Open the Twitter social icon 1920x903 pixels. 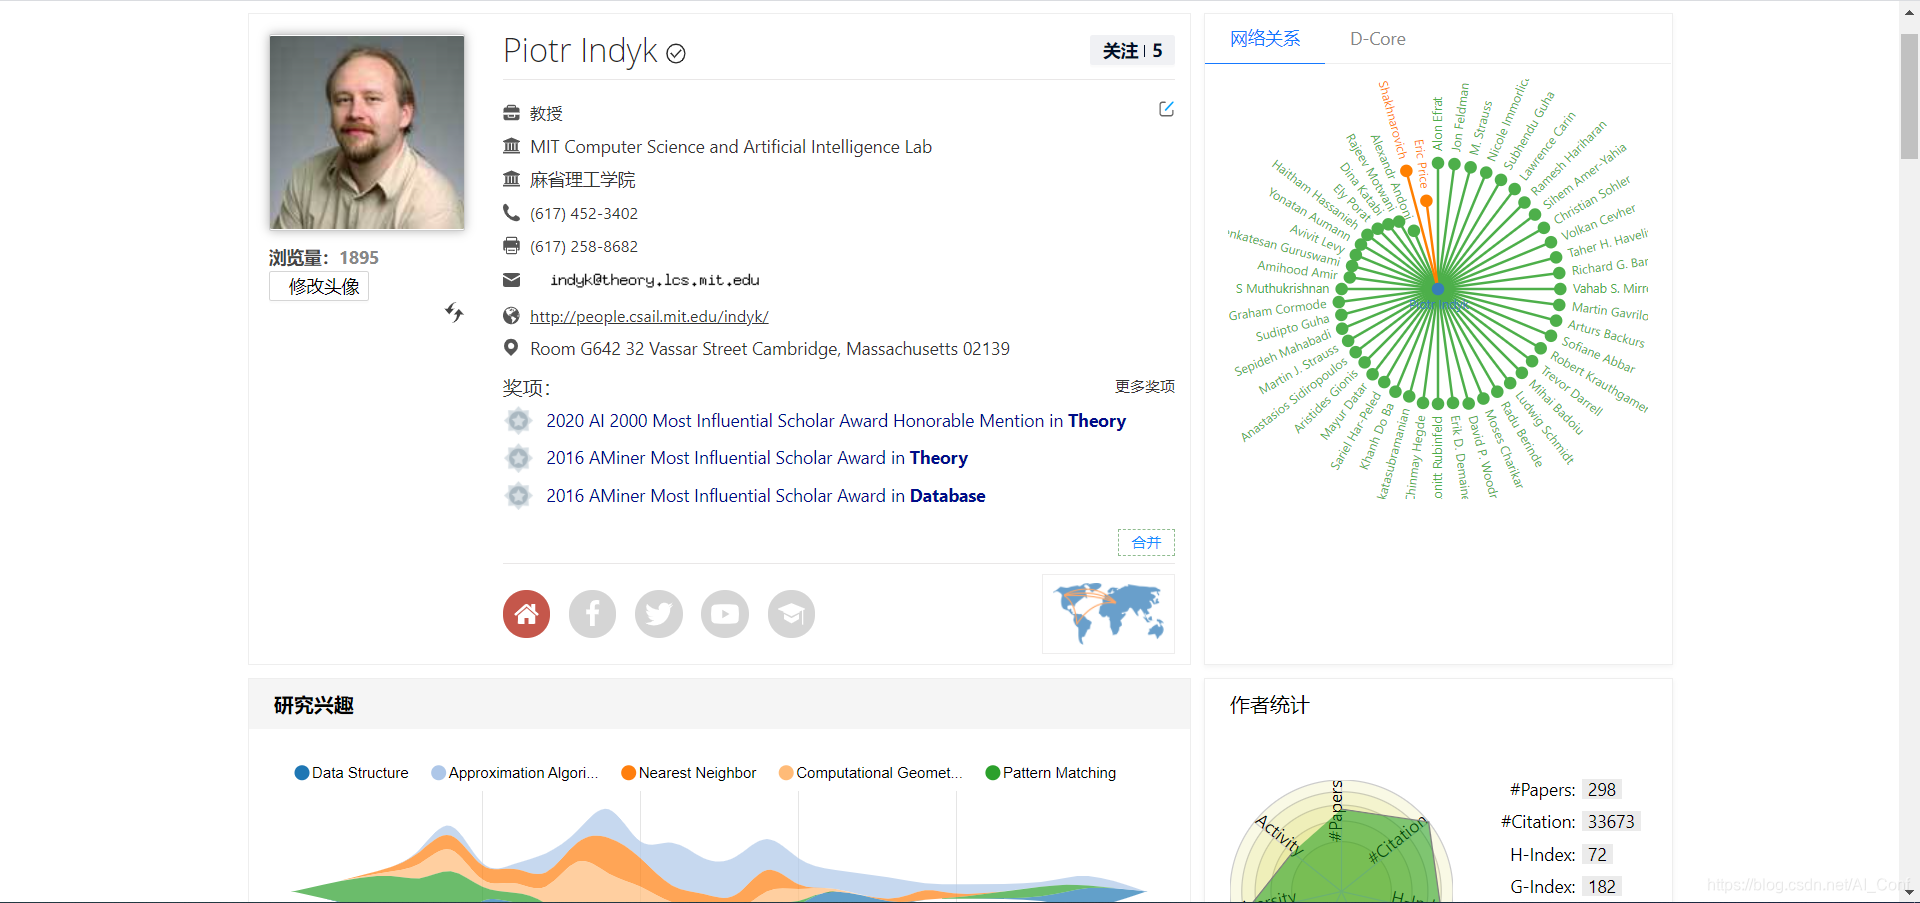click(659, 614)
